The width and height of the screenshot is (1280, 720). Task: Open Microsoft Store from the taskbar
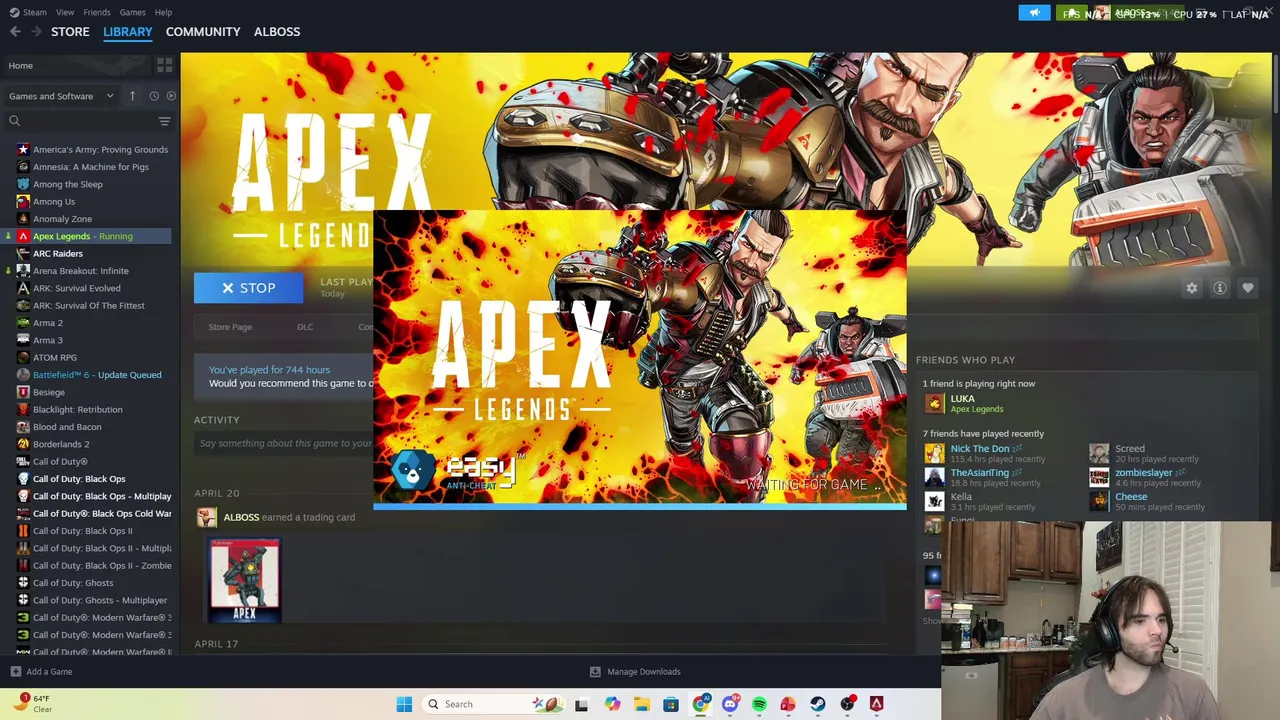pyautogui.click(x=671, y=704)
